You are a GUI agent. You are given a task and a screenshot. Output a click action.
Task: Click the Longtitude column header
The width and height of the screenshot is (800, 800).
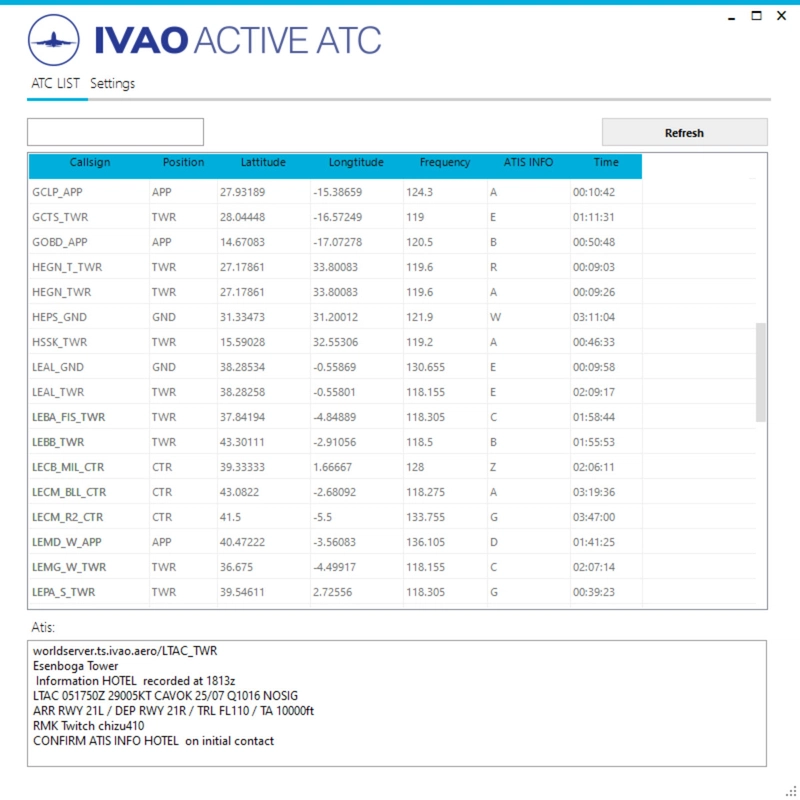click(x=356, y=163)
